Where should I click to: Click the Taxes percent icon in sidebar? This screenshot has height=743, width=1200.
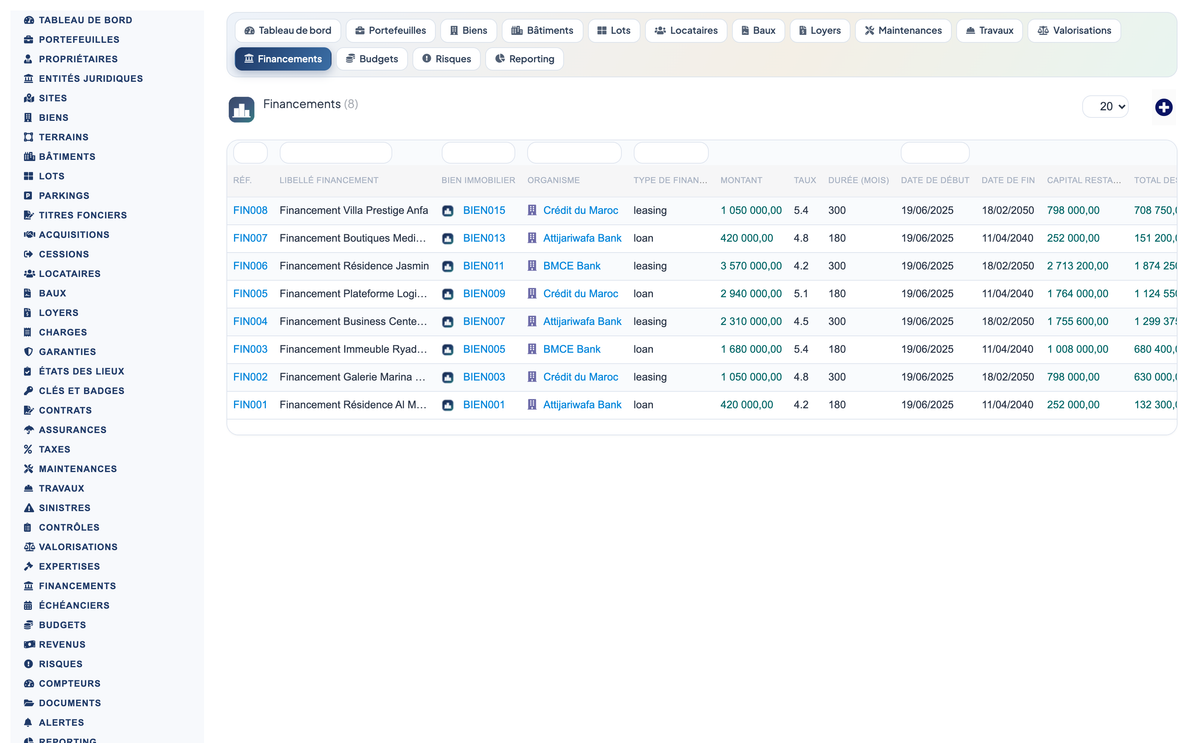(x=29, y=450)
